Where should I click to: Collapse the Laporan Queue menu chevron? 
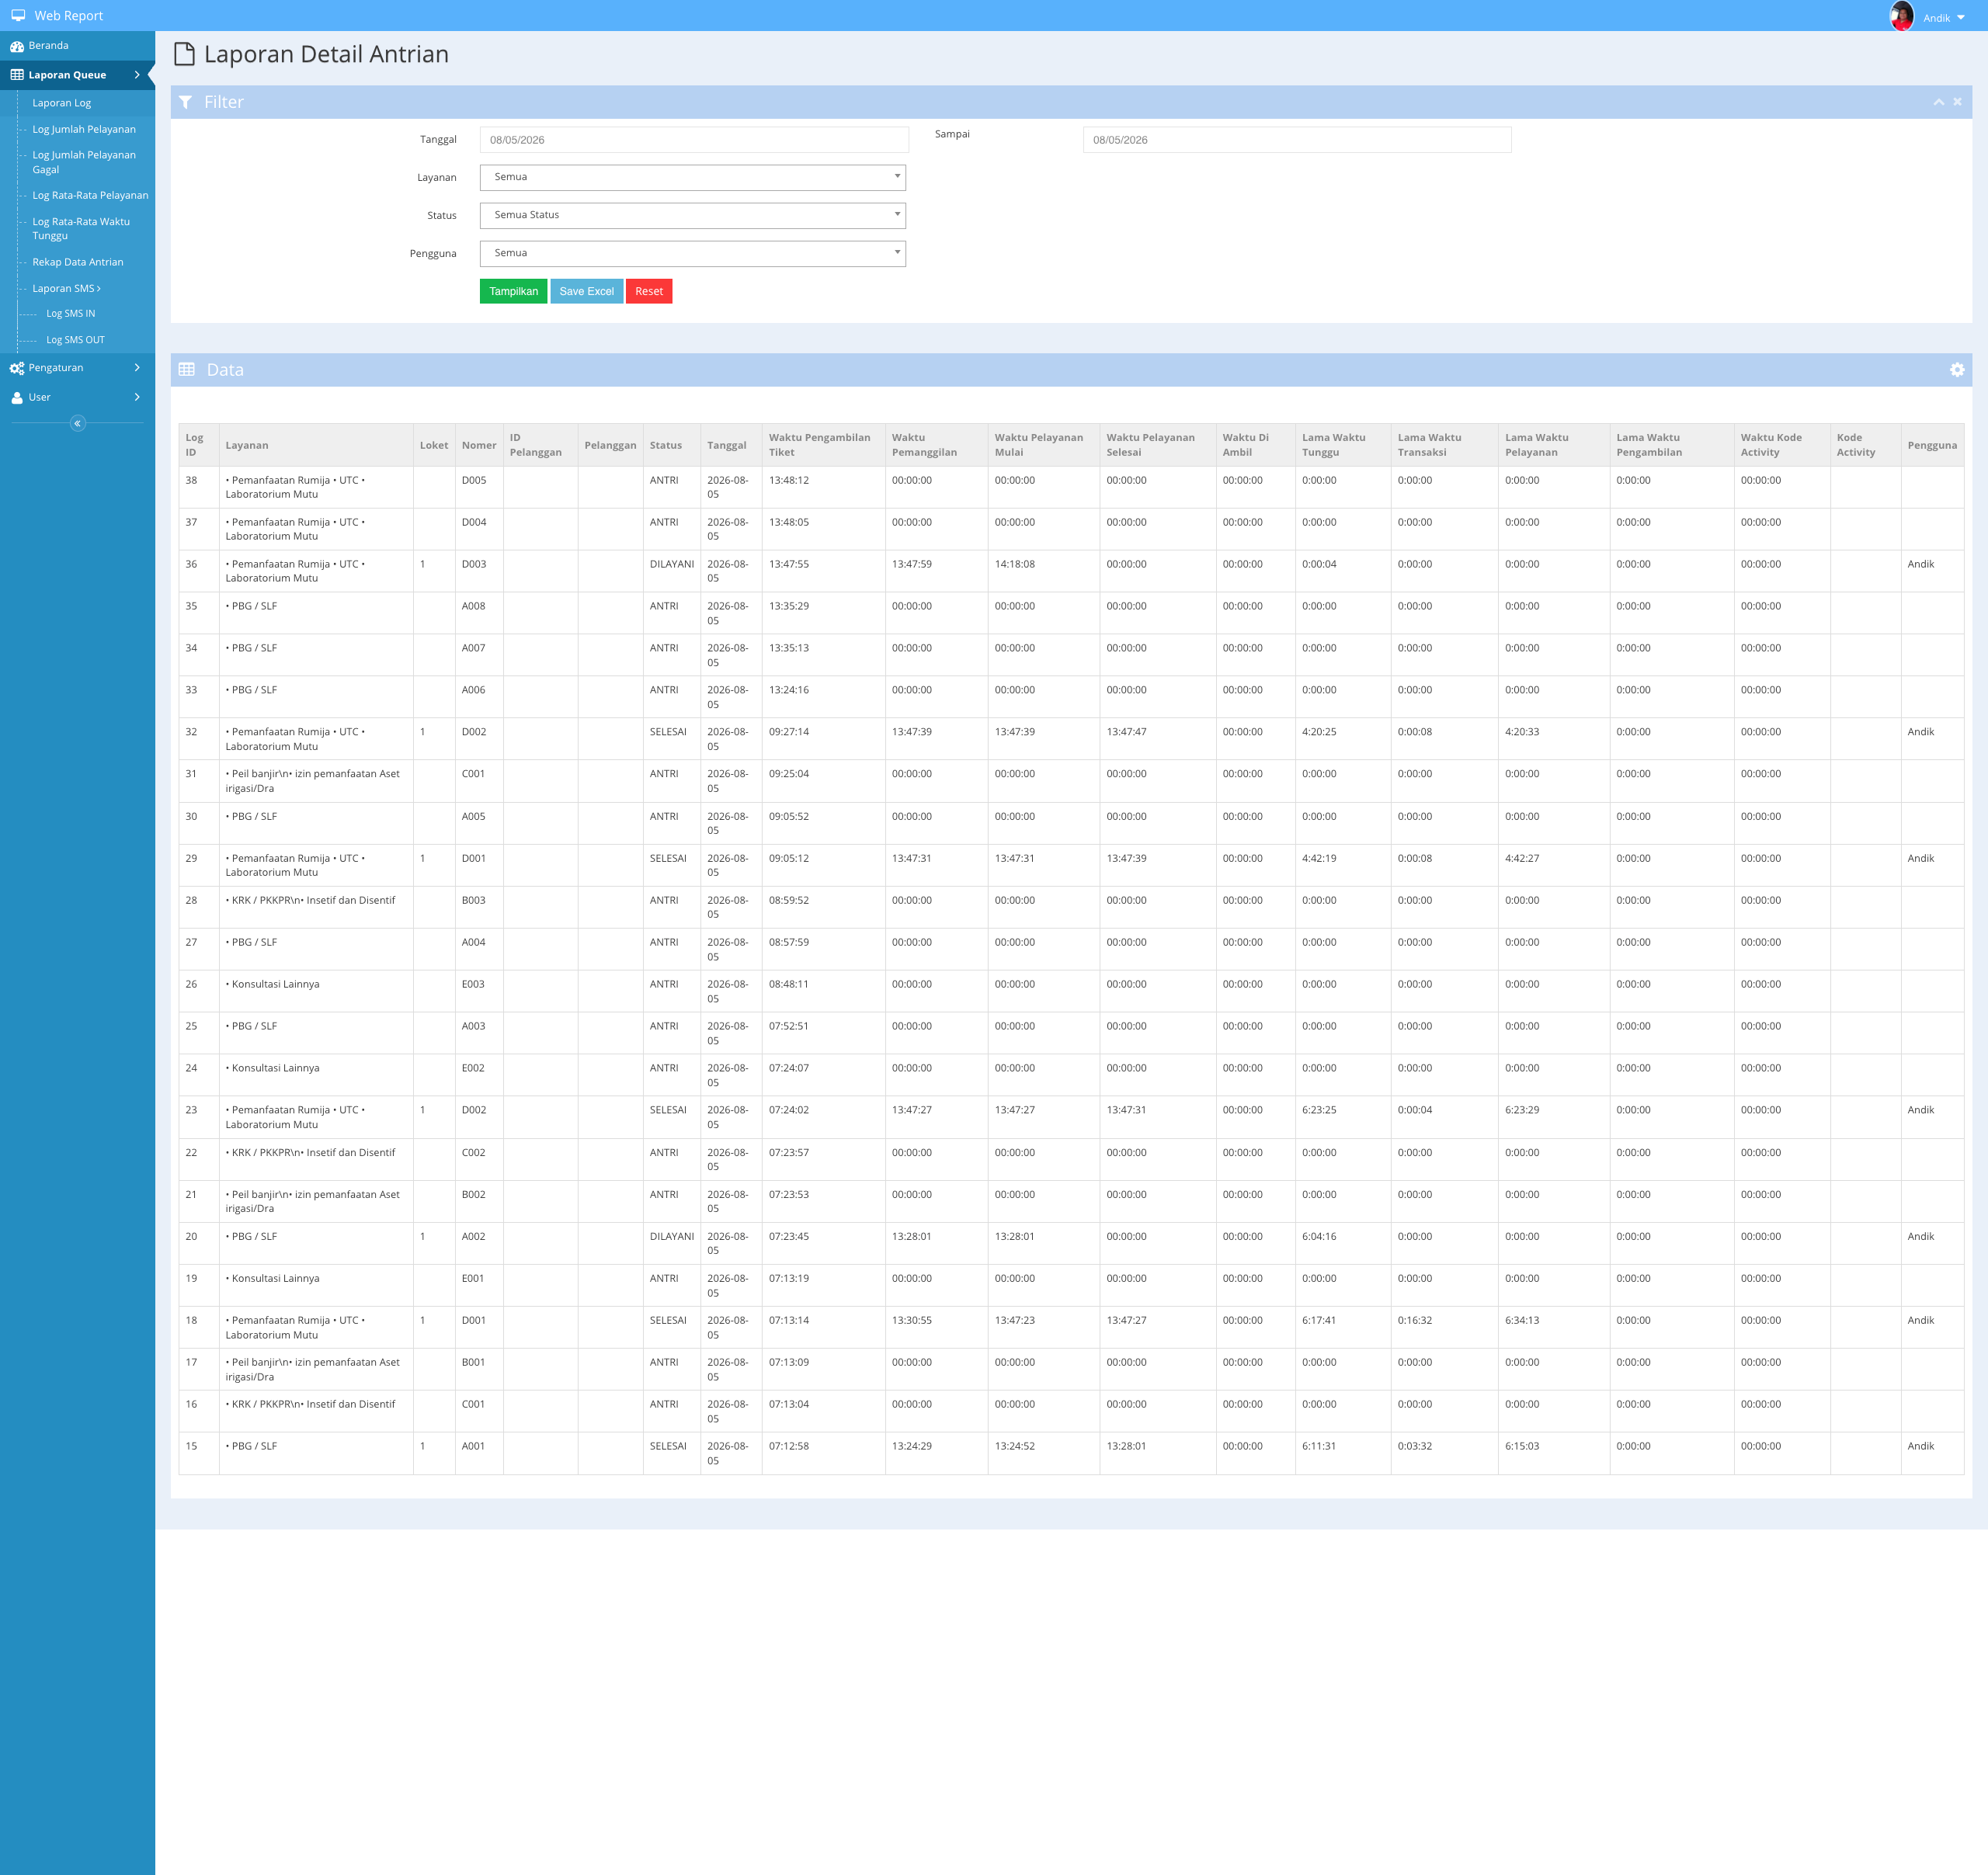point(137,75)
